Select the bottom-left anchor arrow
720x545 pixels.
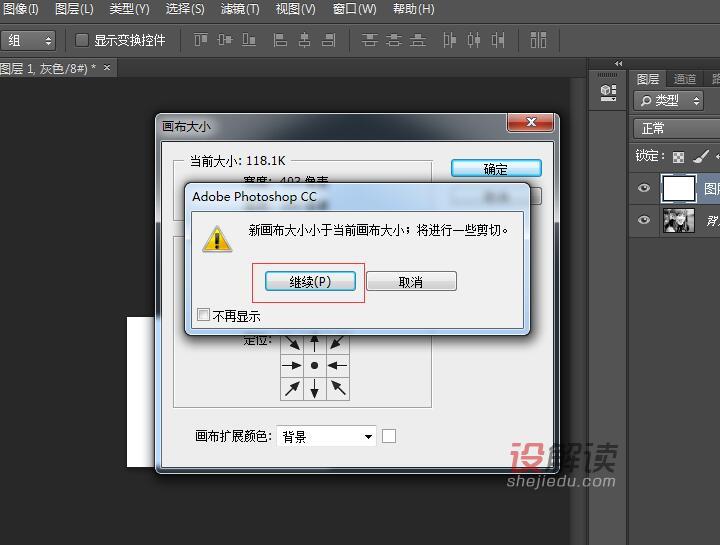(x=292, y=388)
